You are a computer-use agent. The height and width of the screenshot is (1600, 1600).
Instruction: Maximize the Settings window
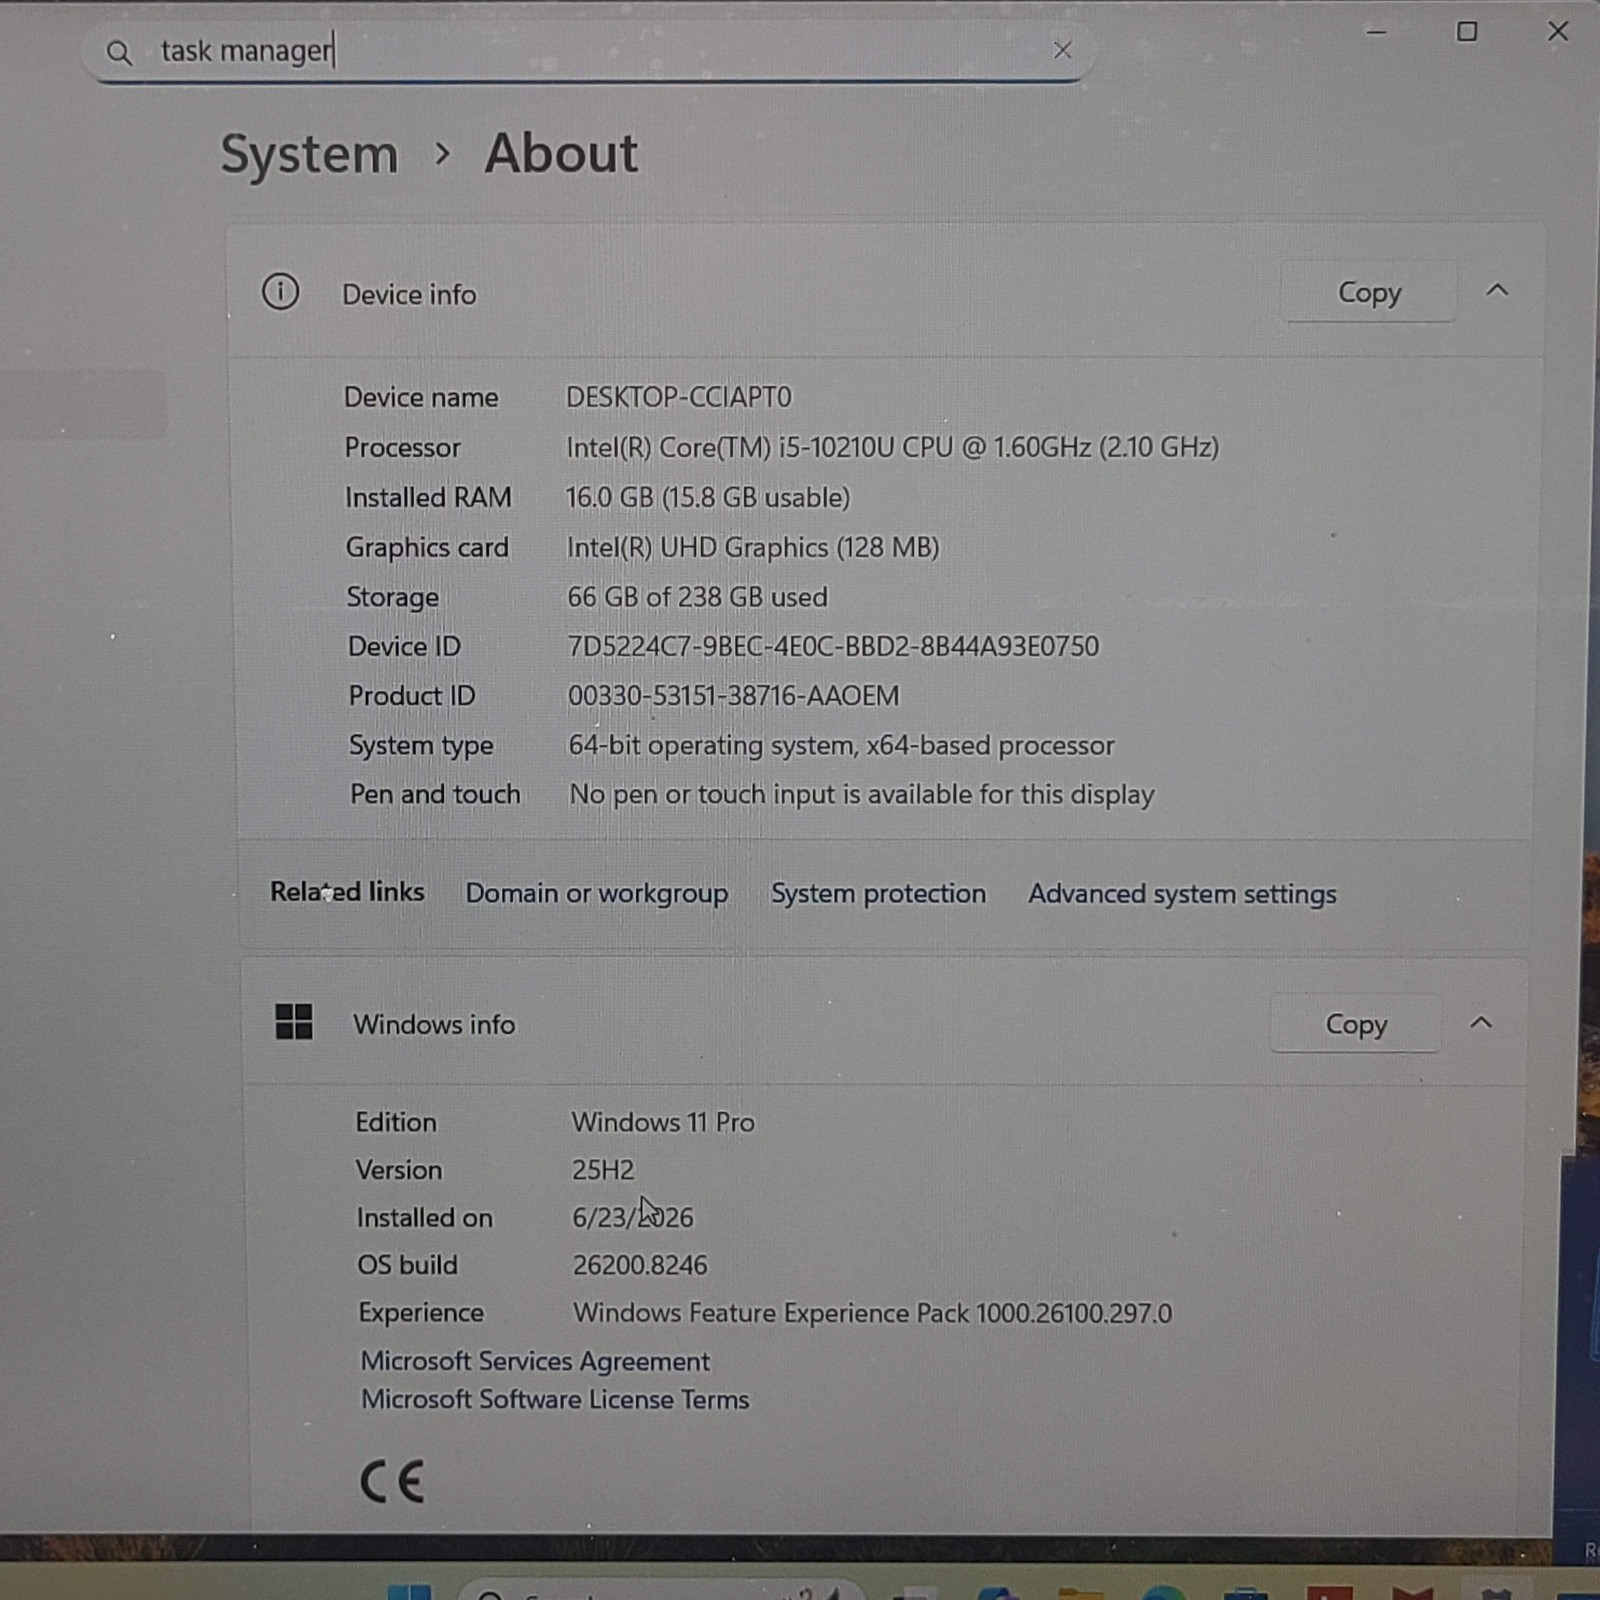[x=1467, y=32]
